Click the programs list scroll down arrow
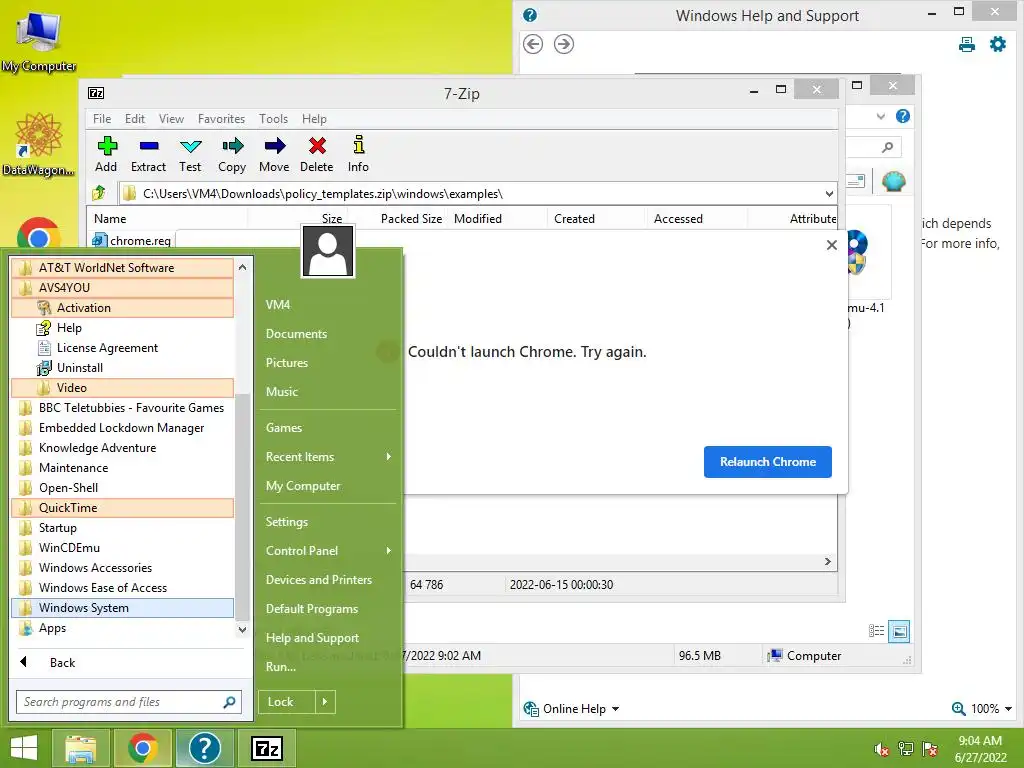The image size is (1024, 768). 242,630
